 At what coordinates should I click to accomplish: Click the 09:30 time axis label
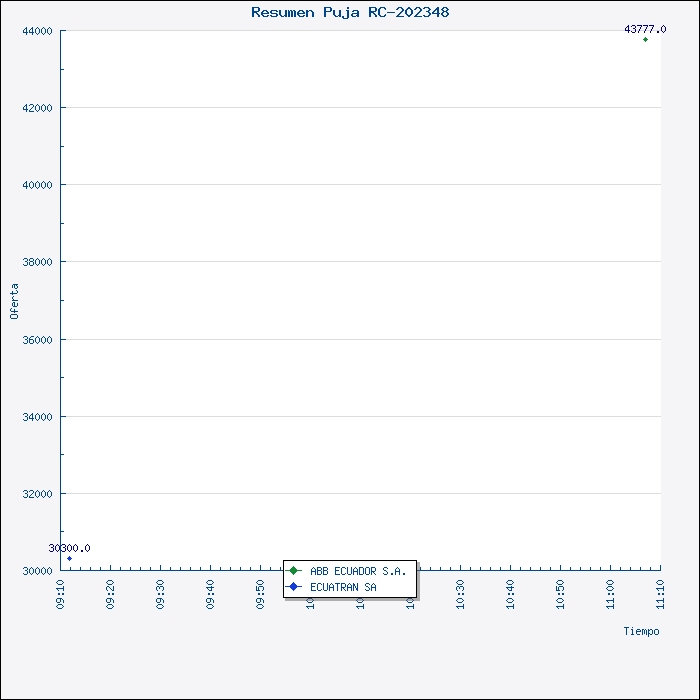click(x=161, y=594)
